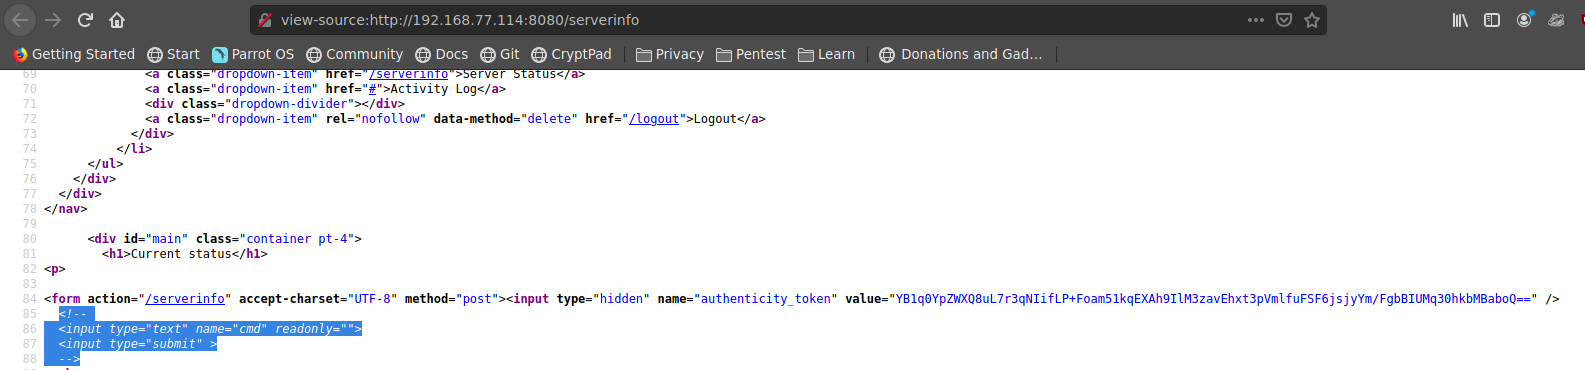Viewport: 1585px width, 370px height.
Task: Follow the /logout link in source
Action: tap(654, 119)
